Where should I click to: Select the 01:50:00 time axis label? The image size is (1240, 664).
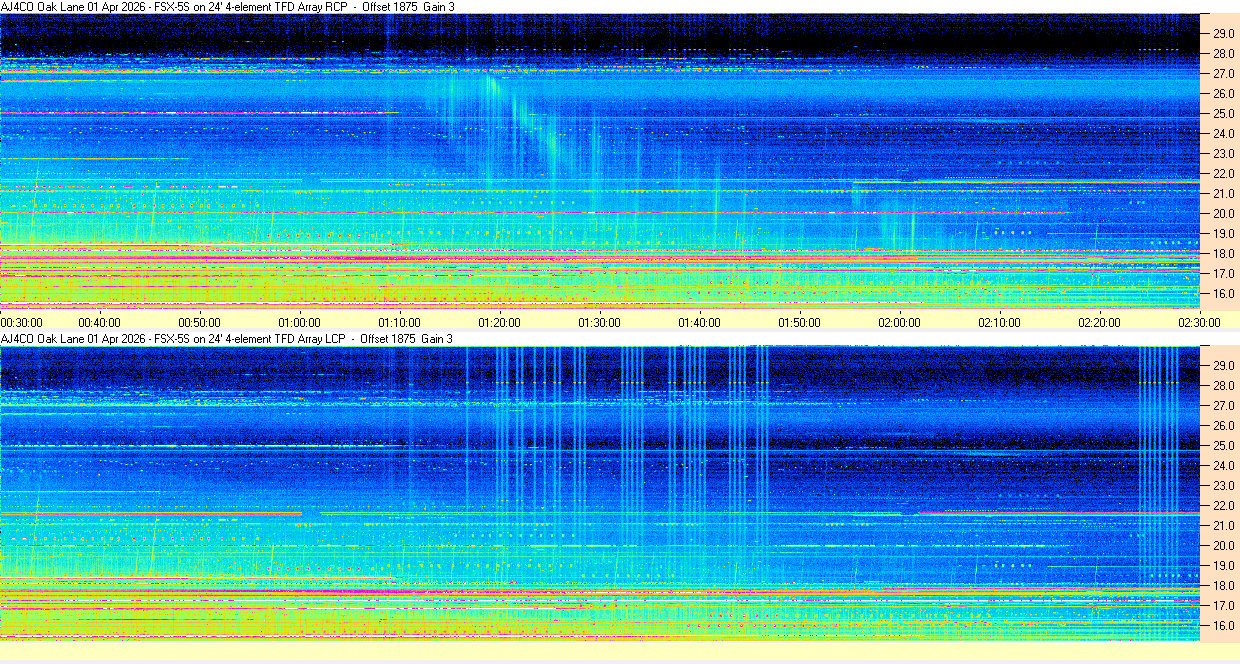(x=799, y=322)
